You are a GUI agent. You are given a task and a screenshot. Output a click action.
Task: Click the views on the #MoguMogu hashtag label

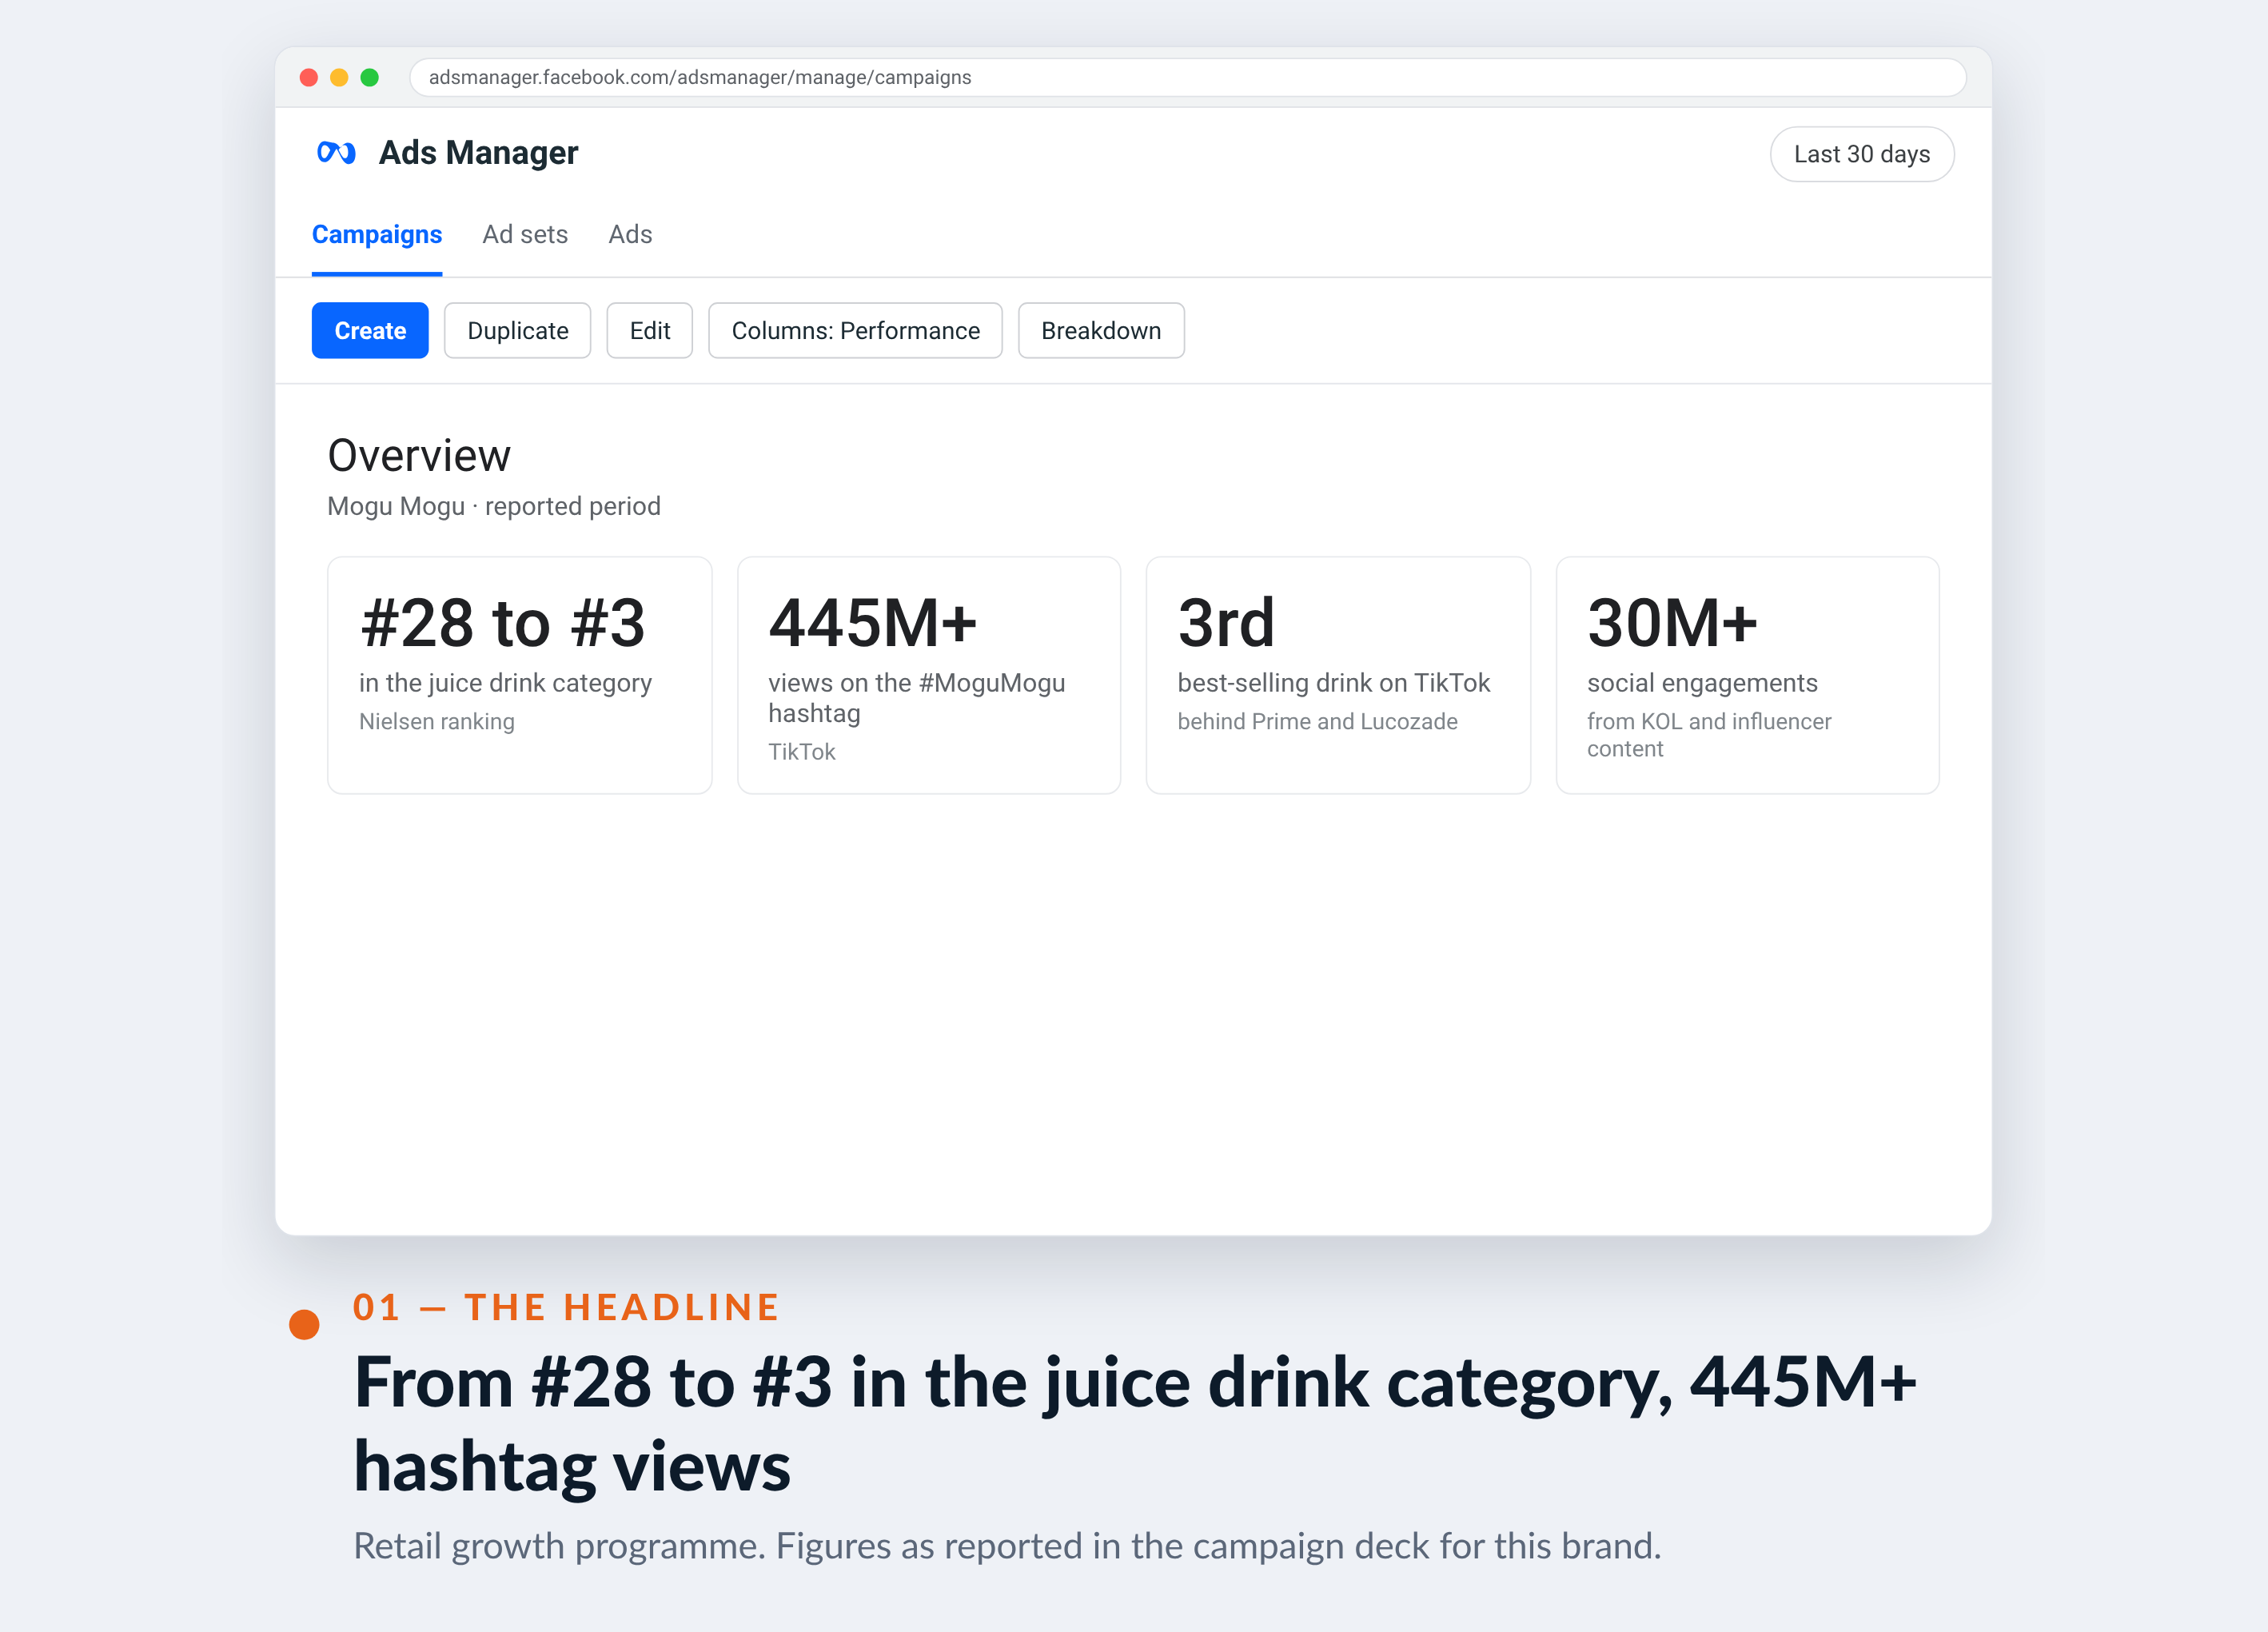click(916, 698)
